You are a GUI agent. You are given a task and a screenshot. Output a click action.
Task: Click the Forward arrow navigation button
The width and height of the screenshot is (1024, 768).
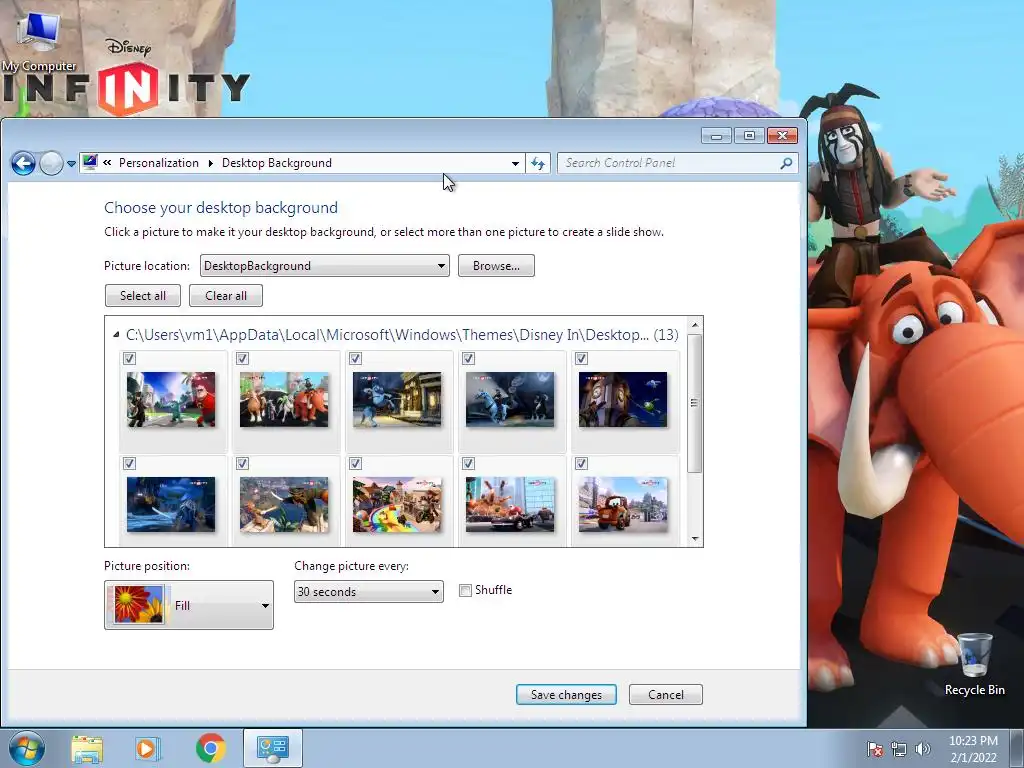coord(51,163)
